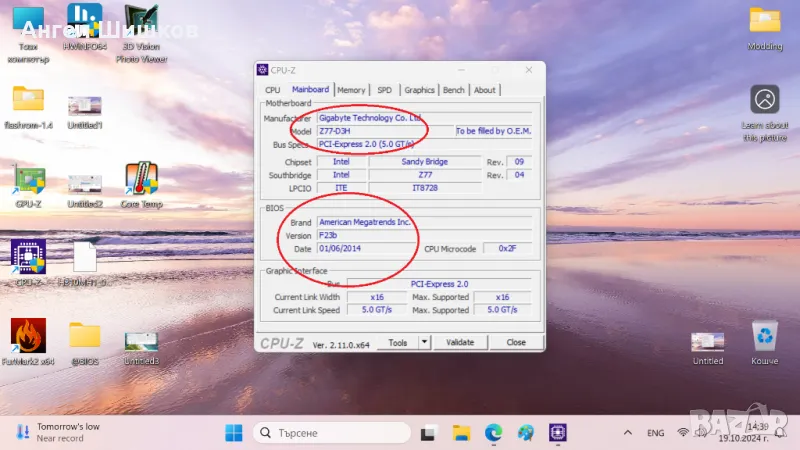Launch FurMark2 x64 desktop shortcut
Viewport: 800px width, 450px height.
(28, 337)
